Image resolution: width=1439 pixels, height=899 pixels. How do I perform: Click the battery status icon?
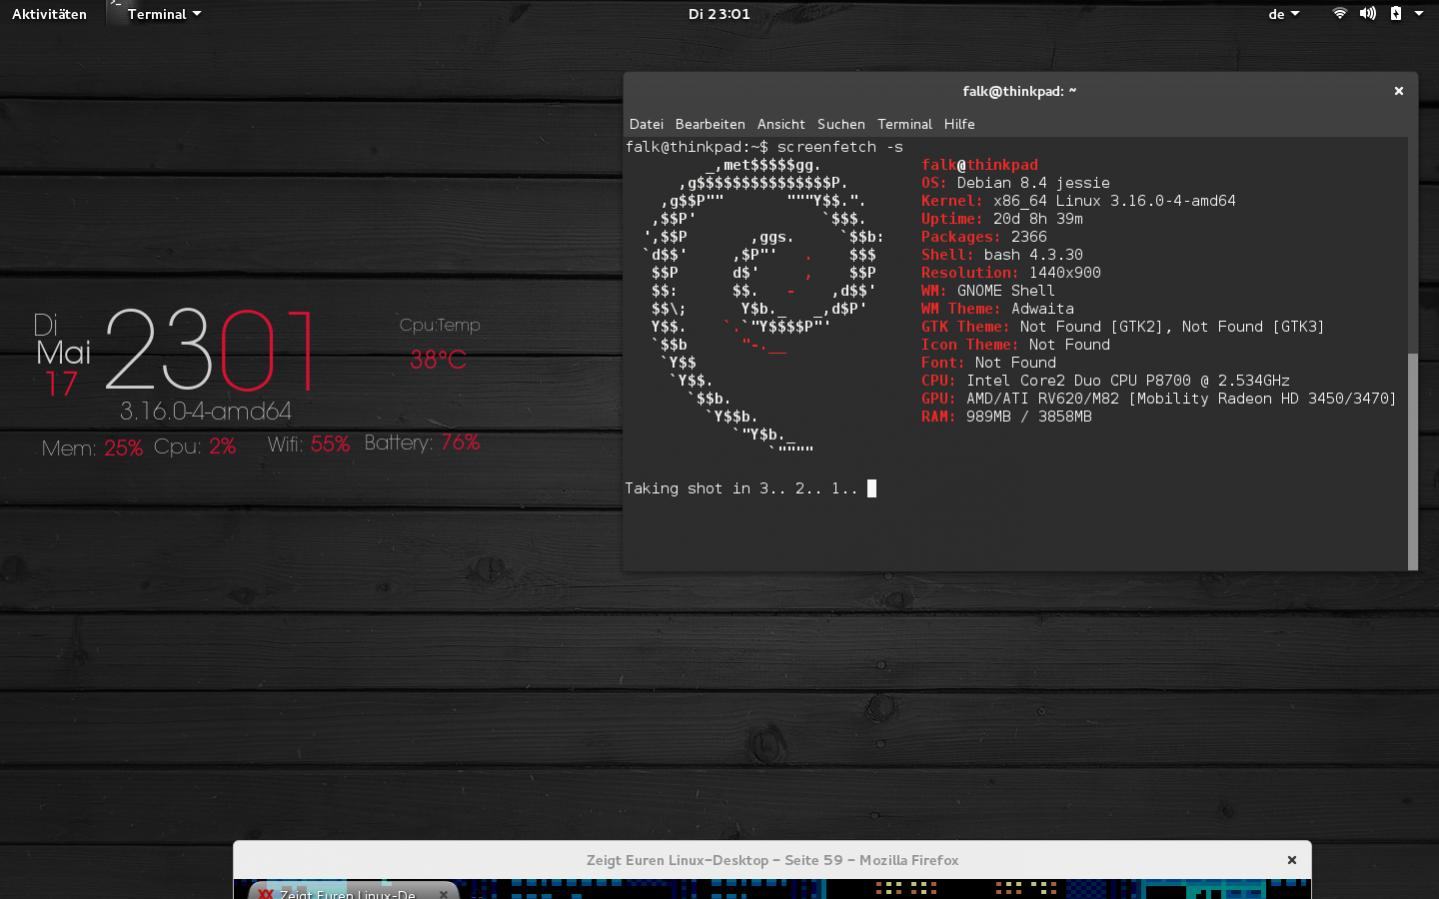coord(1395,13)
